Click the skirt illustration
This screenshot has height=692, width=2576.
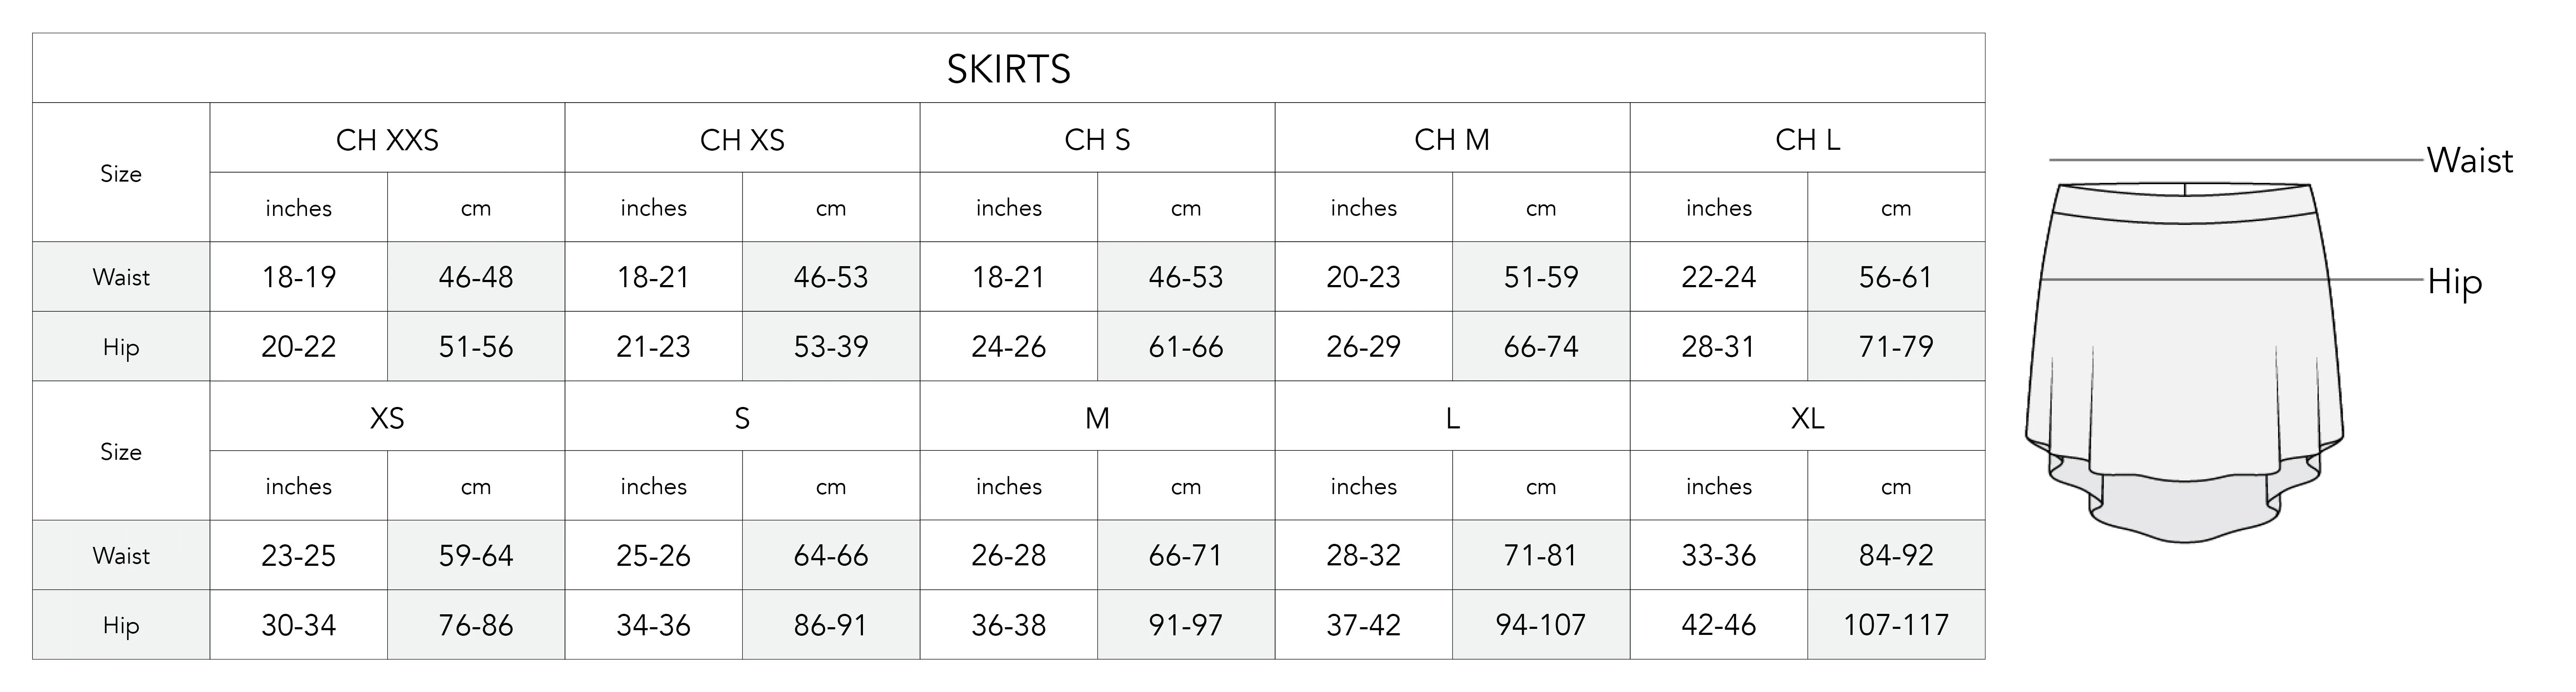click(2184, 362)
